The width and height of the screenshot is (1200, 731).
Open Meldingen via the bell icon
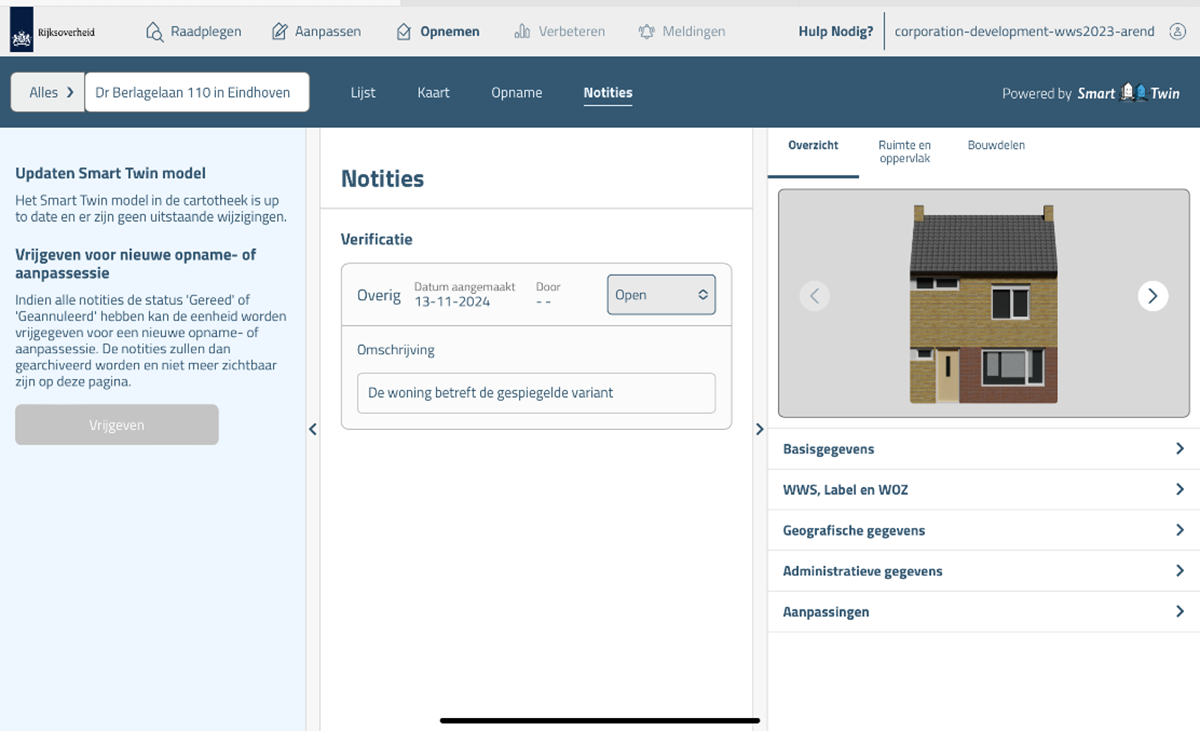click(649, 31)
